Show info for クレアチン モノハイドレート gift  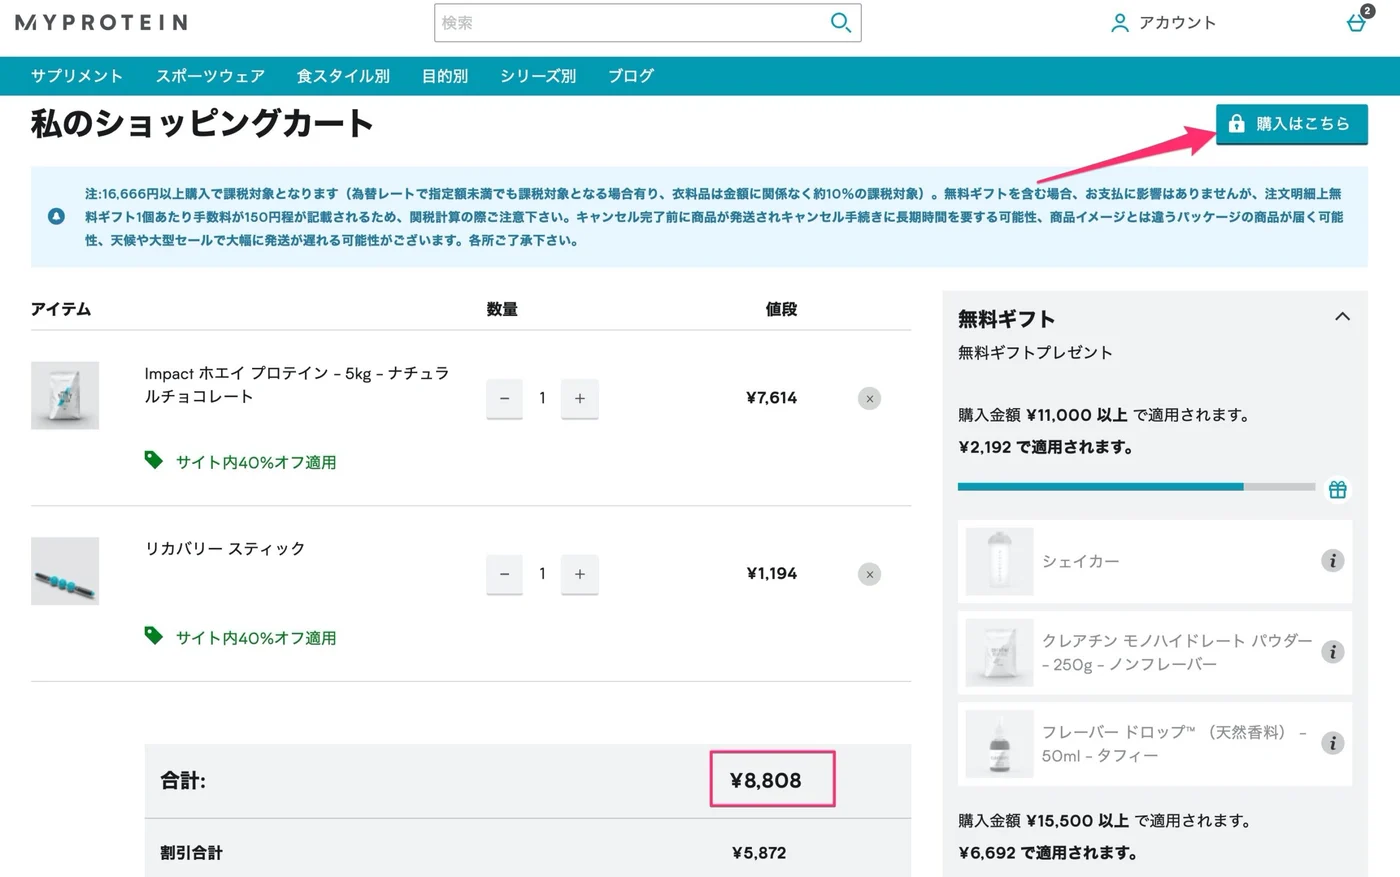[x=1332, y=652]
